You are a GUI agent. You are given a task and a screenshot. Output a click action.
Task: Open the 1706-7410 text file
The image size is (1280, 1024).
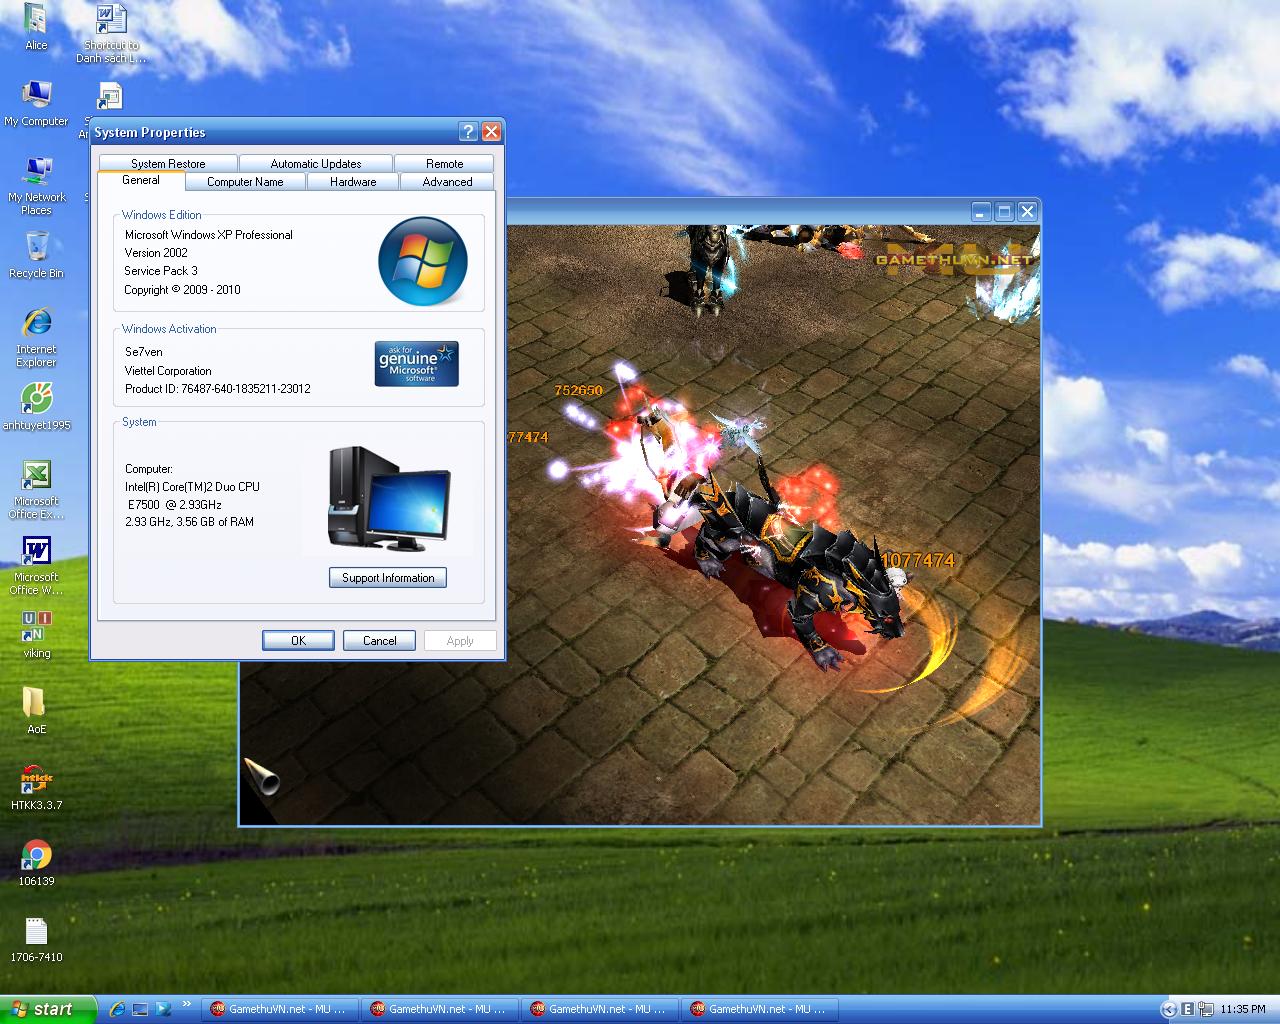click(x=36, y=939)
